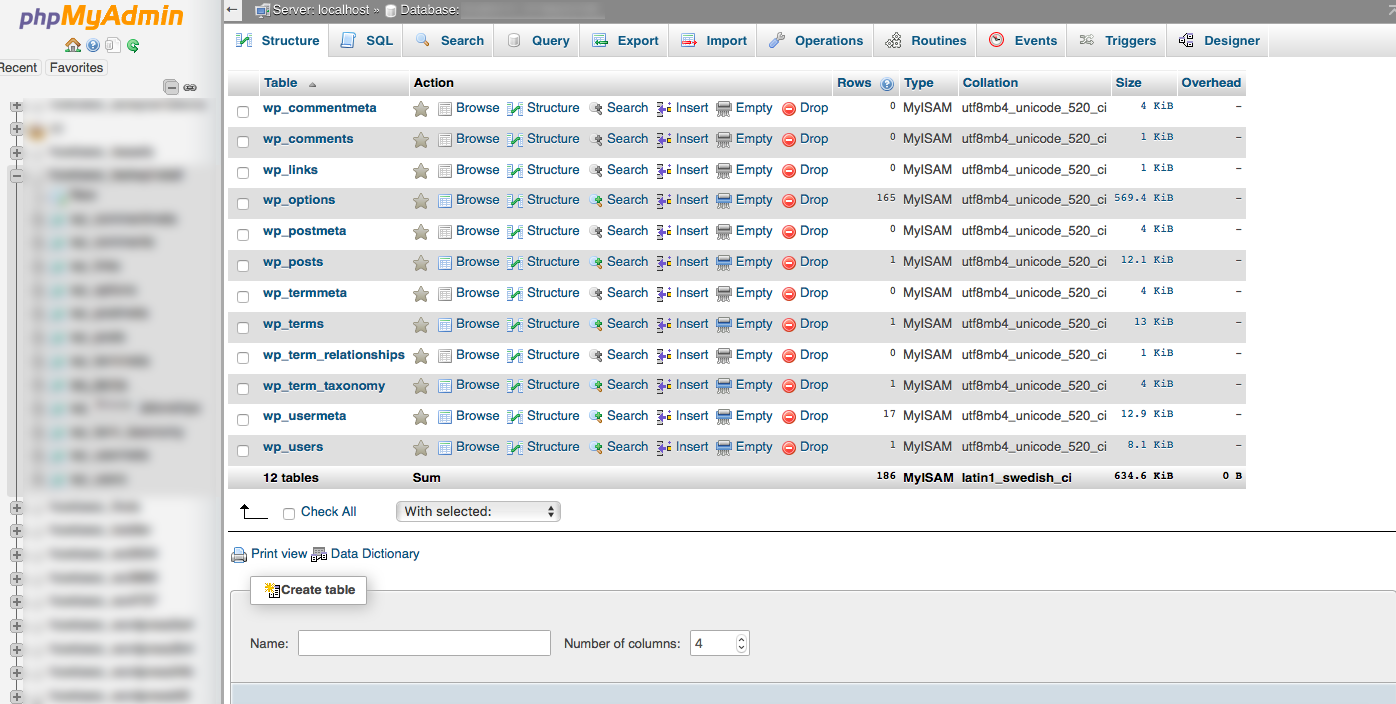1396x704 pixels.
Task: Sort by the Table column header
Action: pyautogui.click(x=280, y=82)
